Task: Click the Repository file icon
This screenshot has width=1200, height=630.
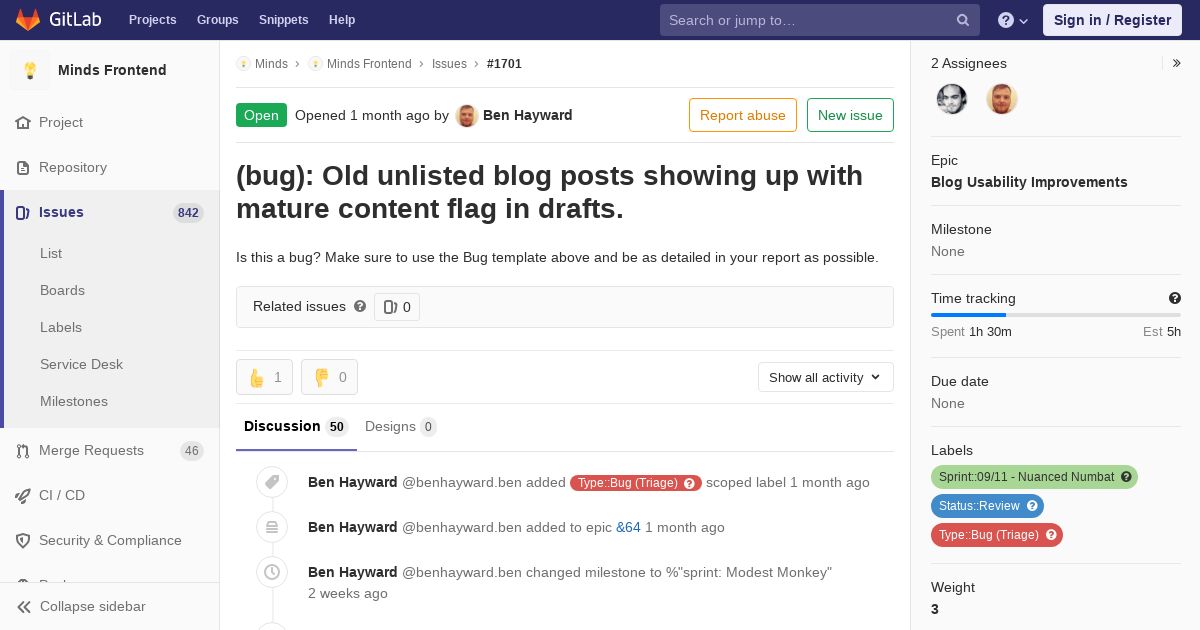Action: click(23, 167)
